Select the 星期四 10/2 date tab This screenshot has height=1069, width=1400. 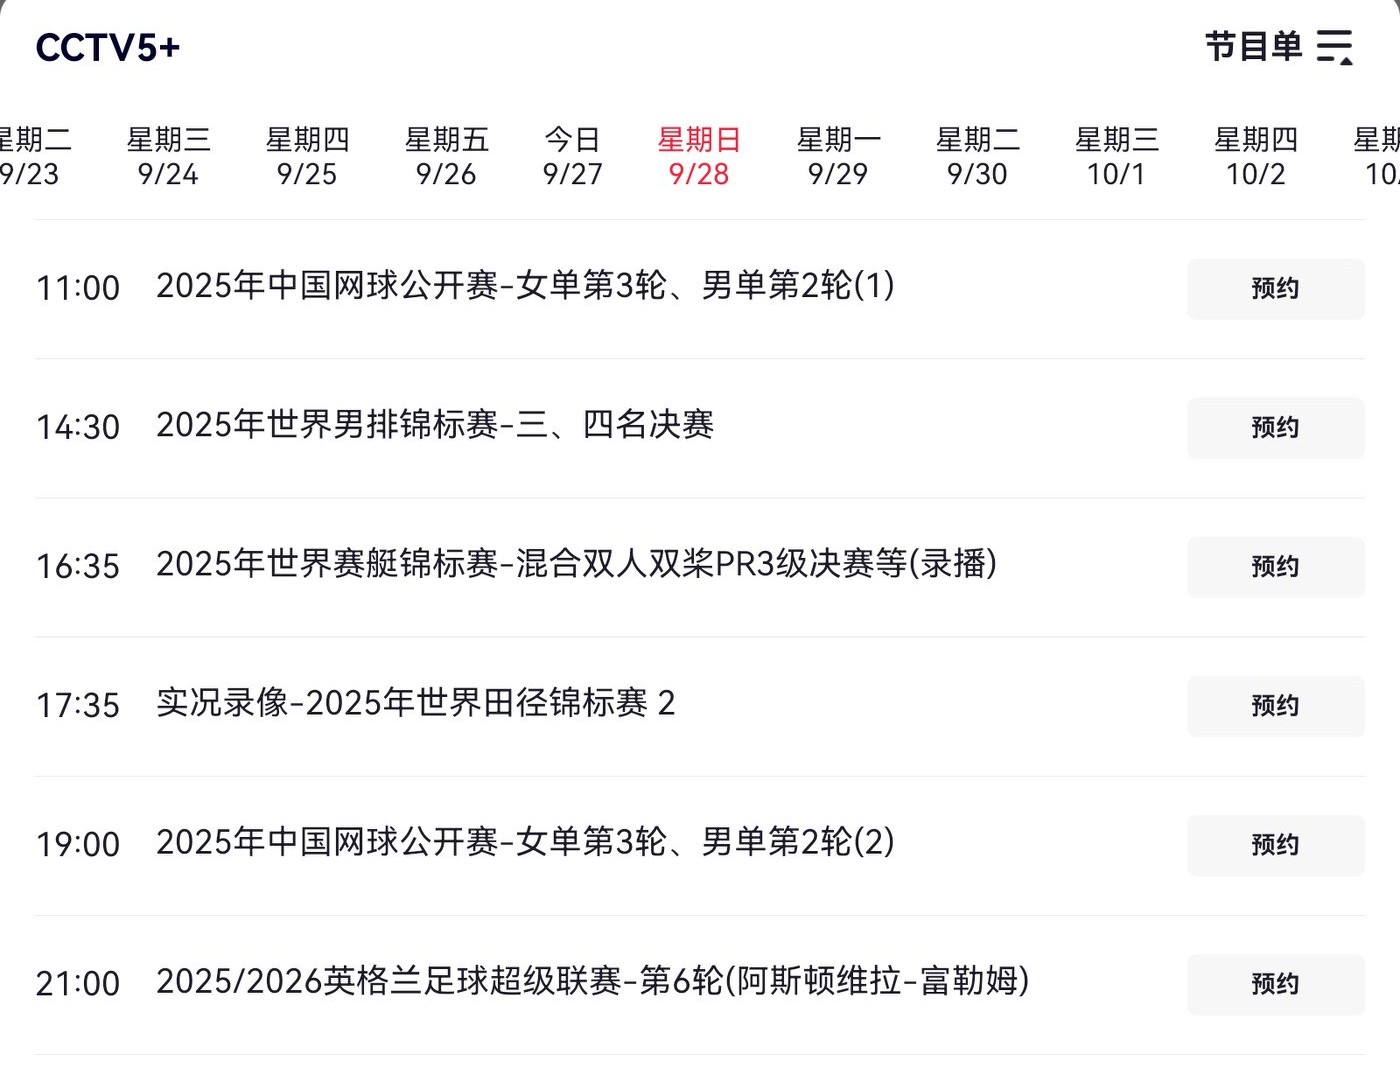click(1255, 156)
